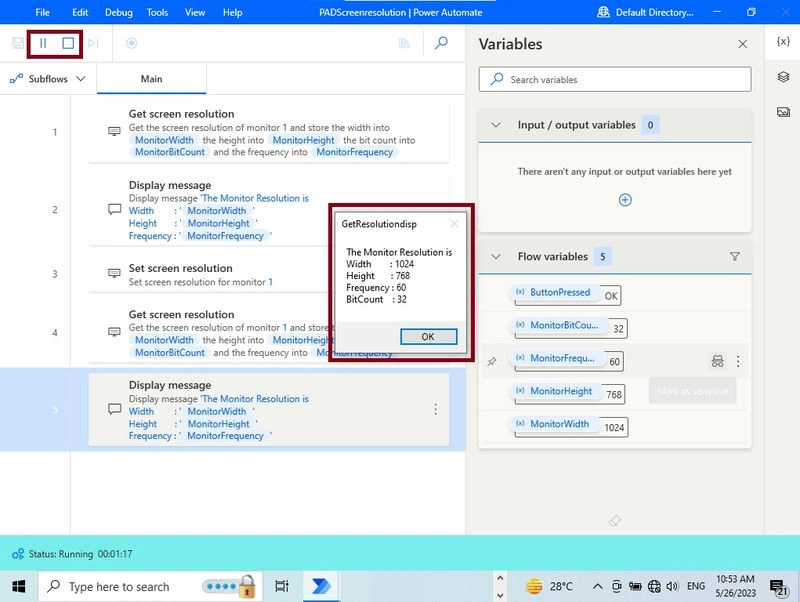Open the Help menu

point(232,12)
